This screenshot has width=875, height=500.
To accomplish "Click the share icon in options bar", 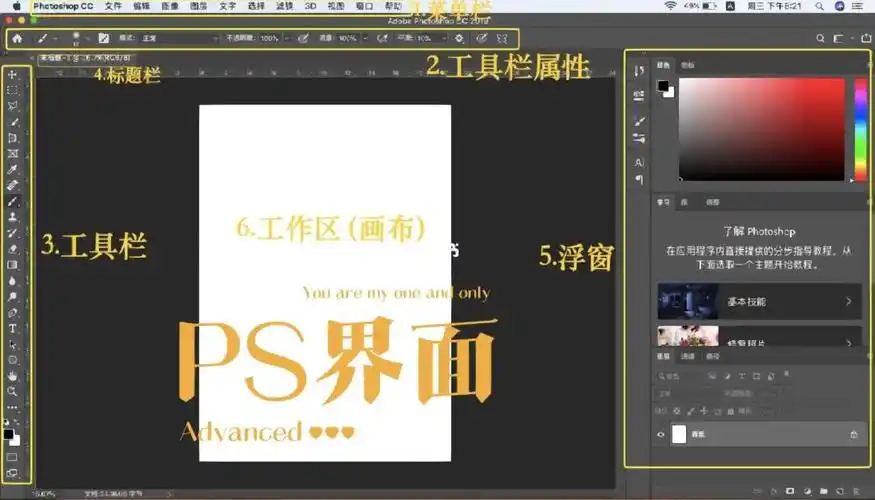I will click(x=866, y=39).
